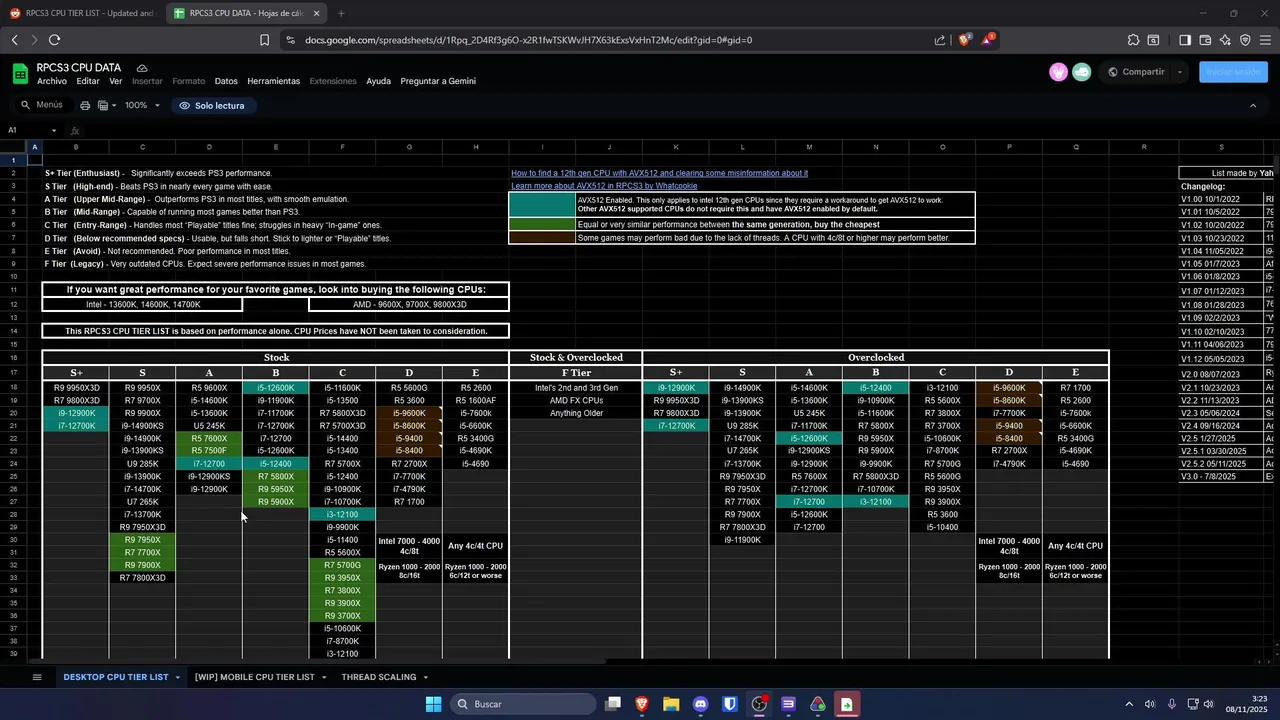Open the browser hamburger menu
The height and width of the screenshot is (720, 1280).
[x=1266, y=40]
